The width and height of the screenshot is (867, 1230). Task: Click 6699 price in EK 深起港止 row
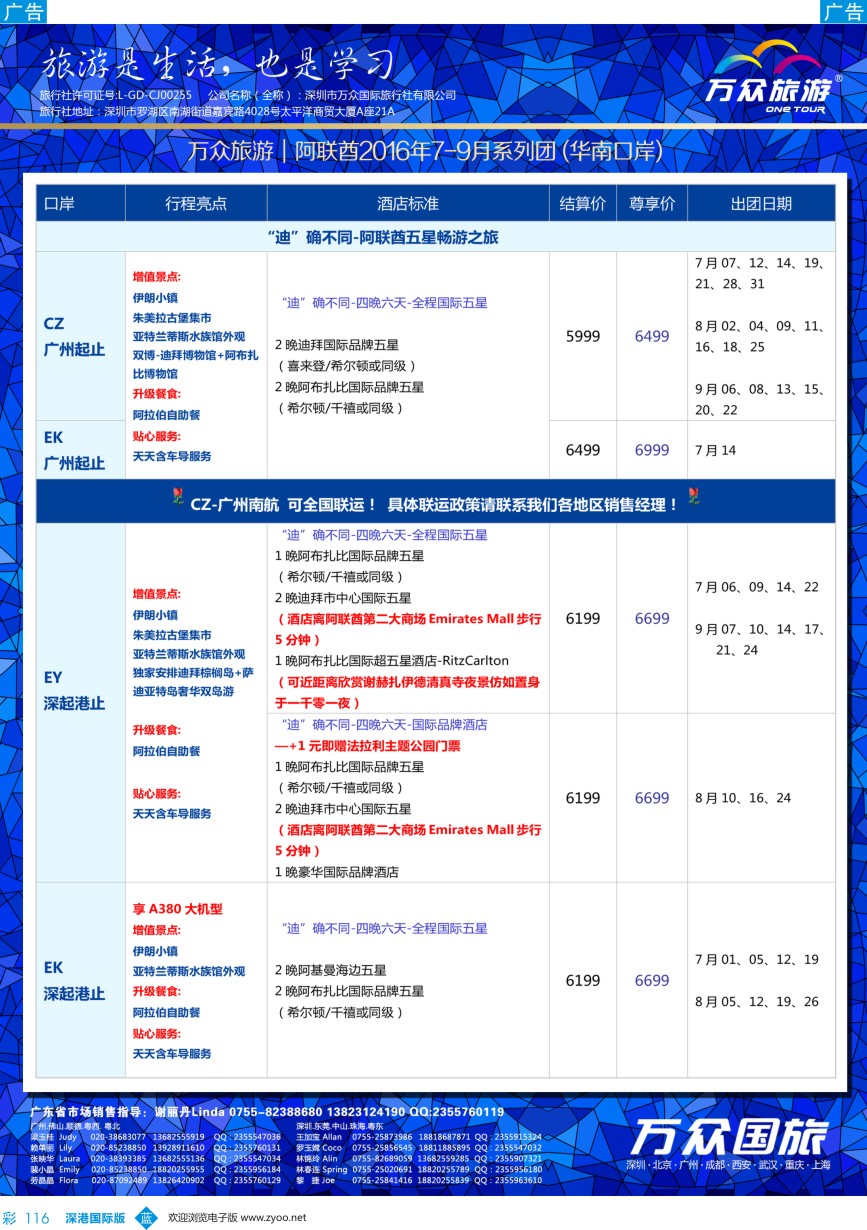coord(652,981)
